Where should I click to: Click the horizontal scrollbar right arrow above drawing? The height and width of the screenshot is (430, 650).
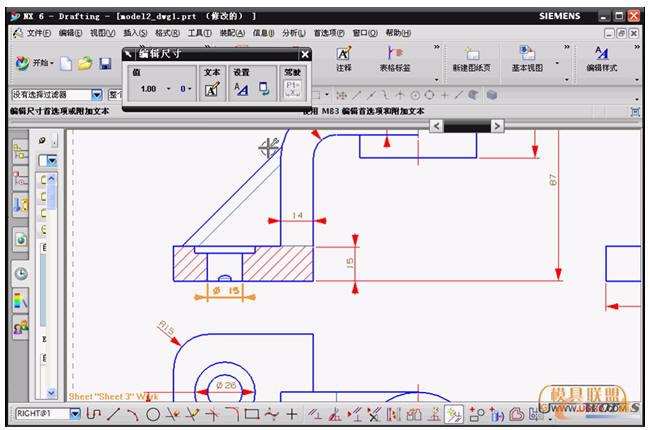tap(498, 126)
